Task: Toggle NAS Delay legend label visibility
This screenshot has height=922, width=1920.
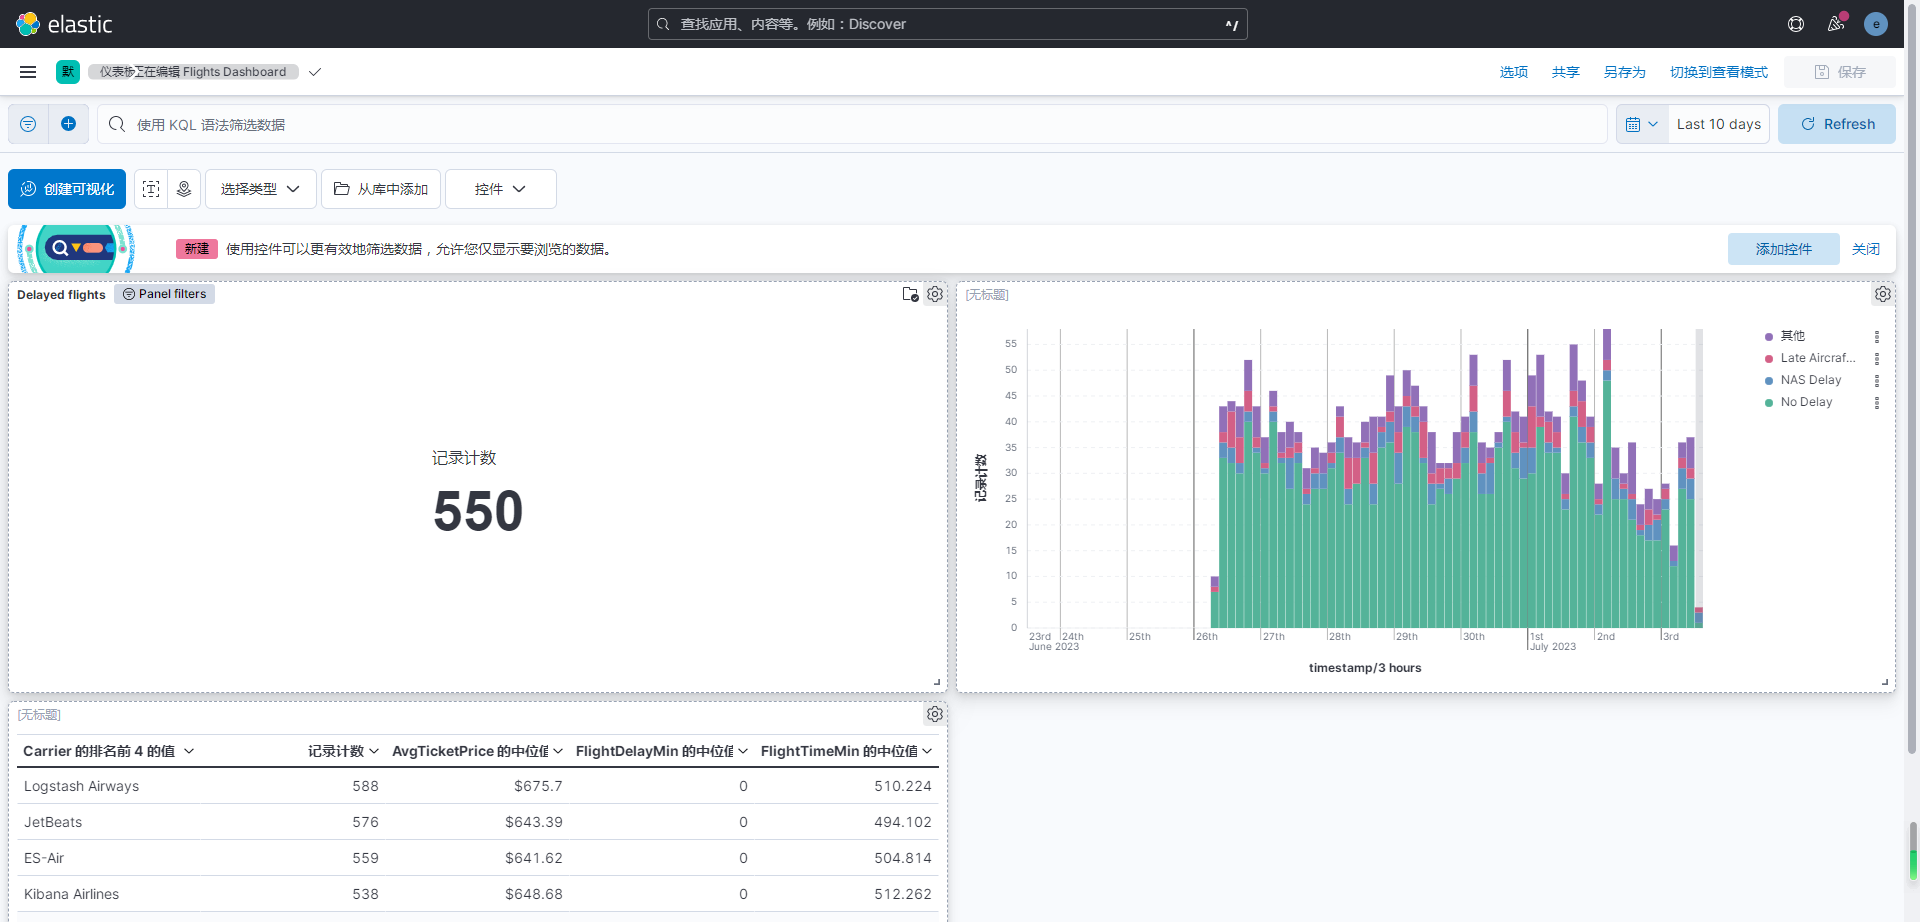Action: (1811, 380)
